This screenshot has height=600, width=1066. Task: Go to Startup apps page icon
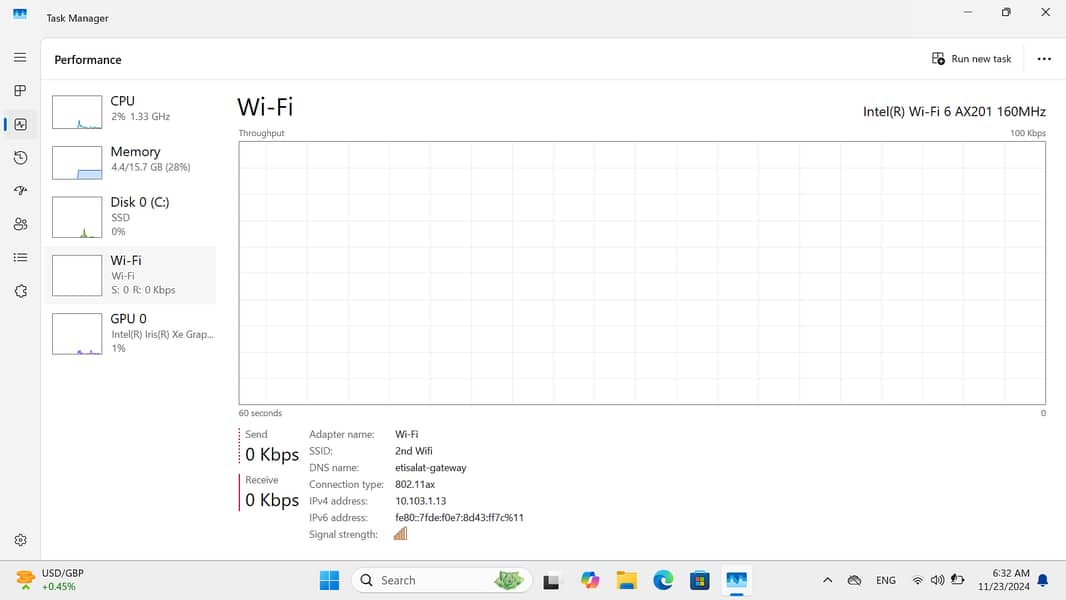coord(20,191)
